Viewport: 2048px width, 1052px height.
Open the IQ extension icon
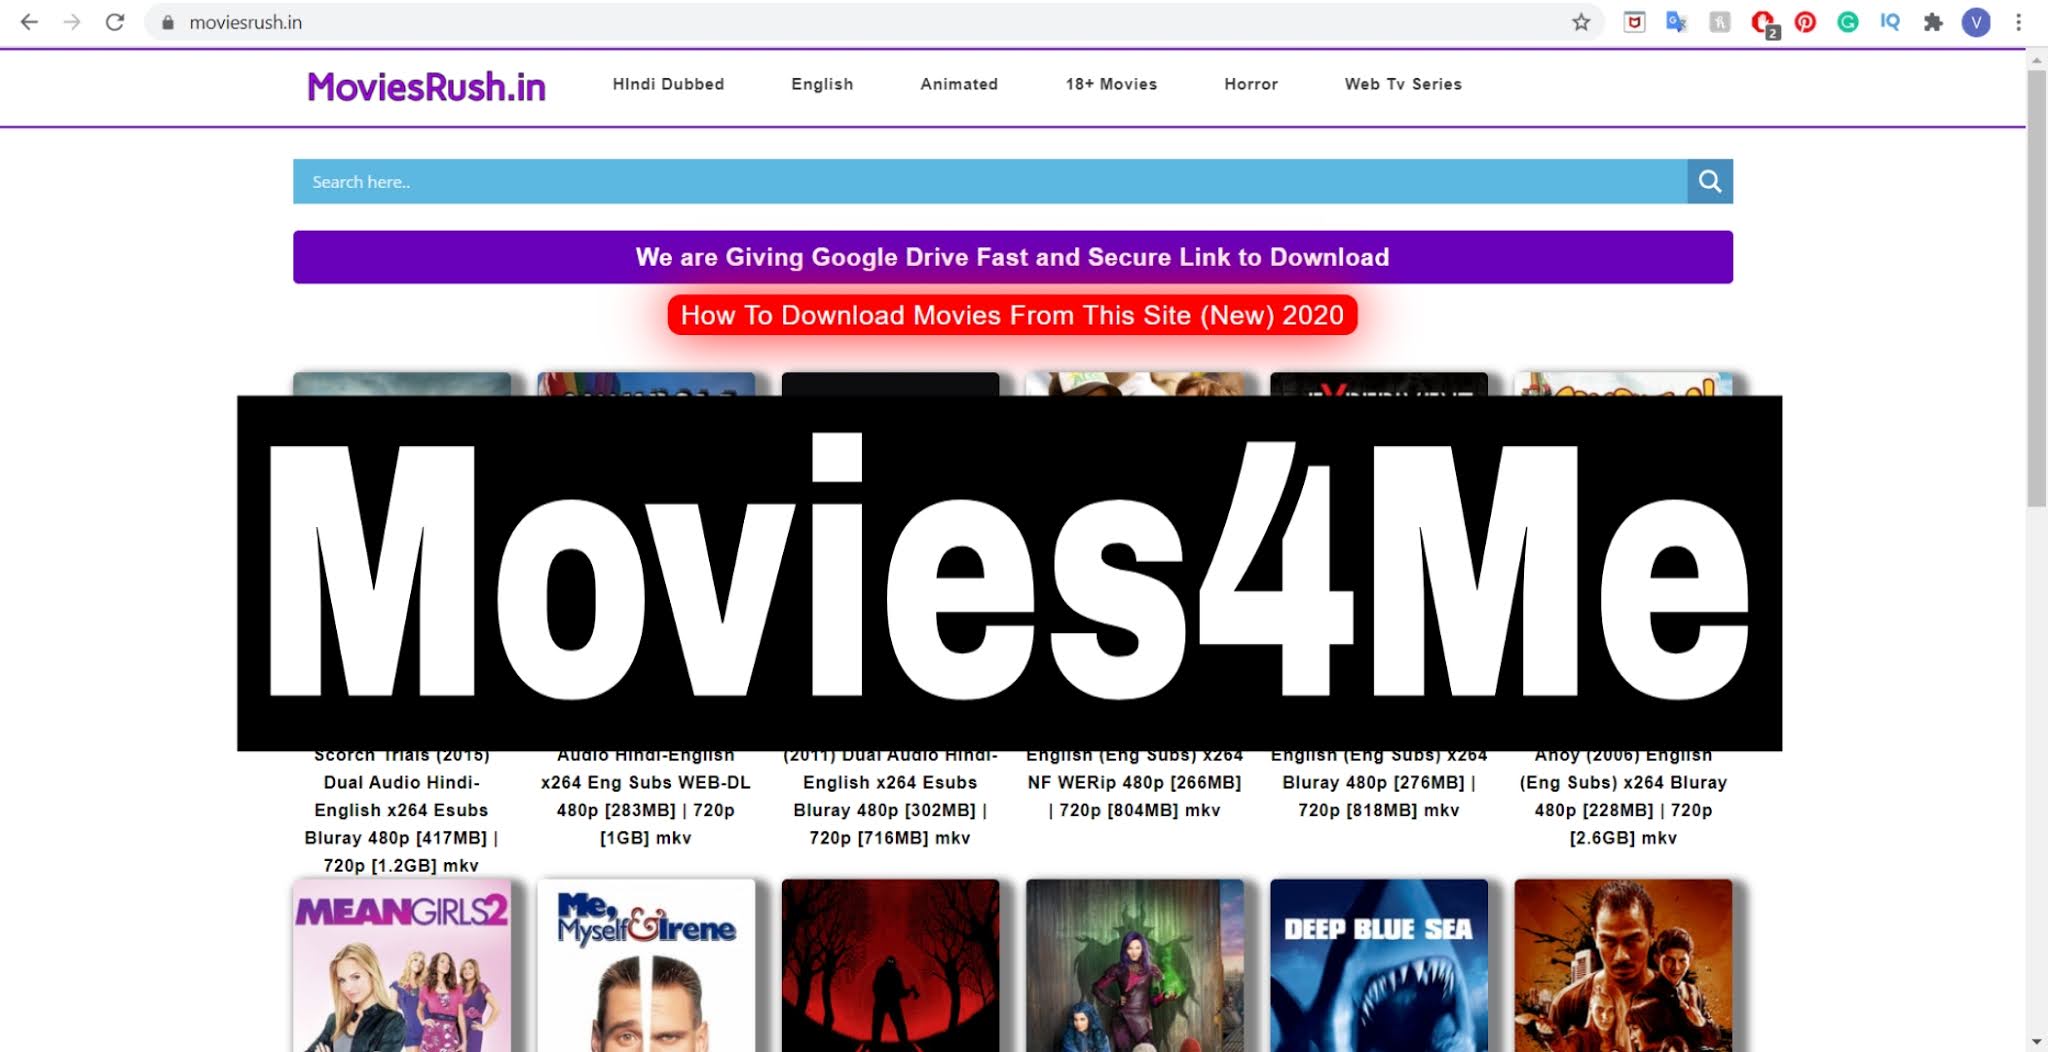pyautogui.click(x=1890, y=22)
